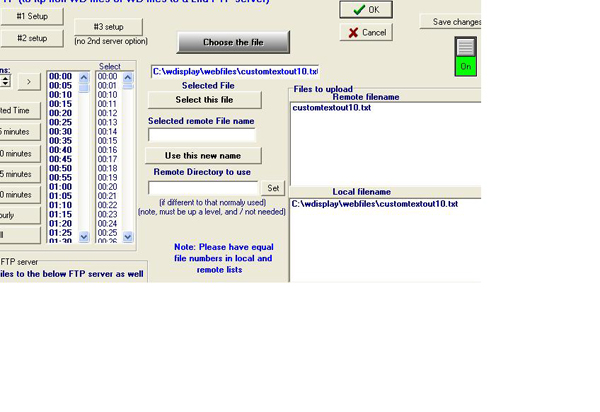Open #3 setup

(x=108, y=27)
